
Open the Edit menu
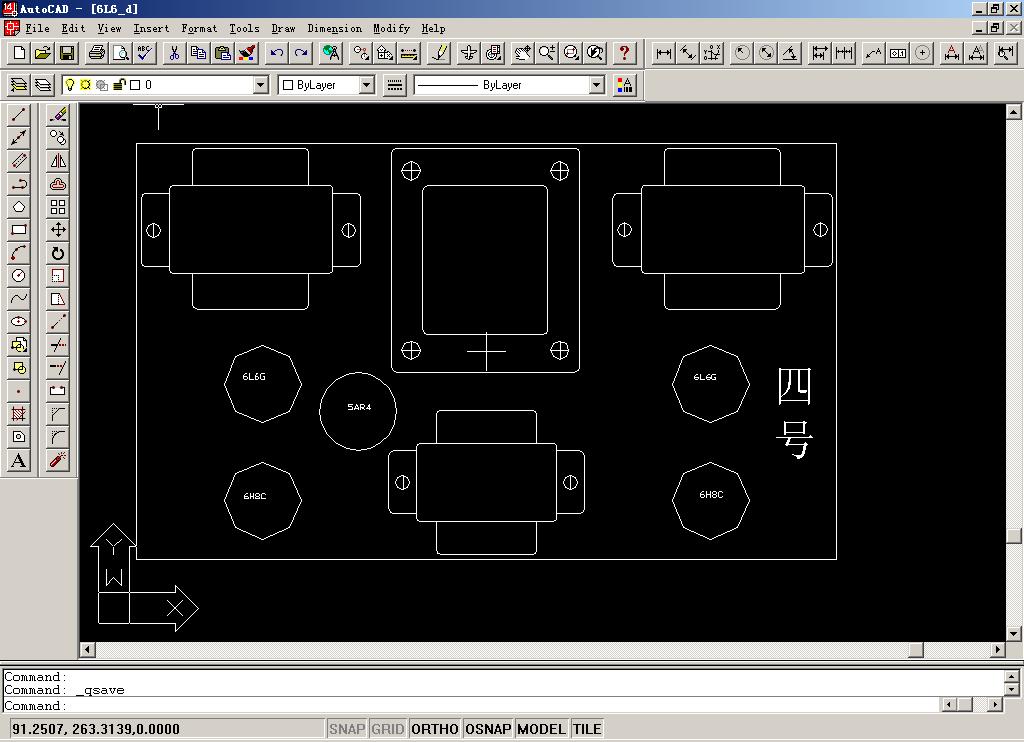(x=73, y=29)
